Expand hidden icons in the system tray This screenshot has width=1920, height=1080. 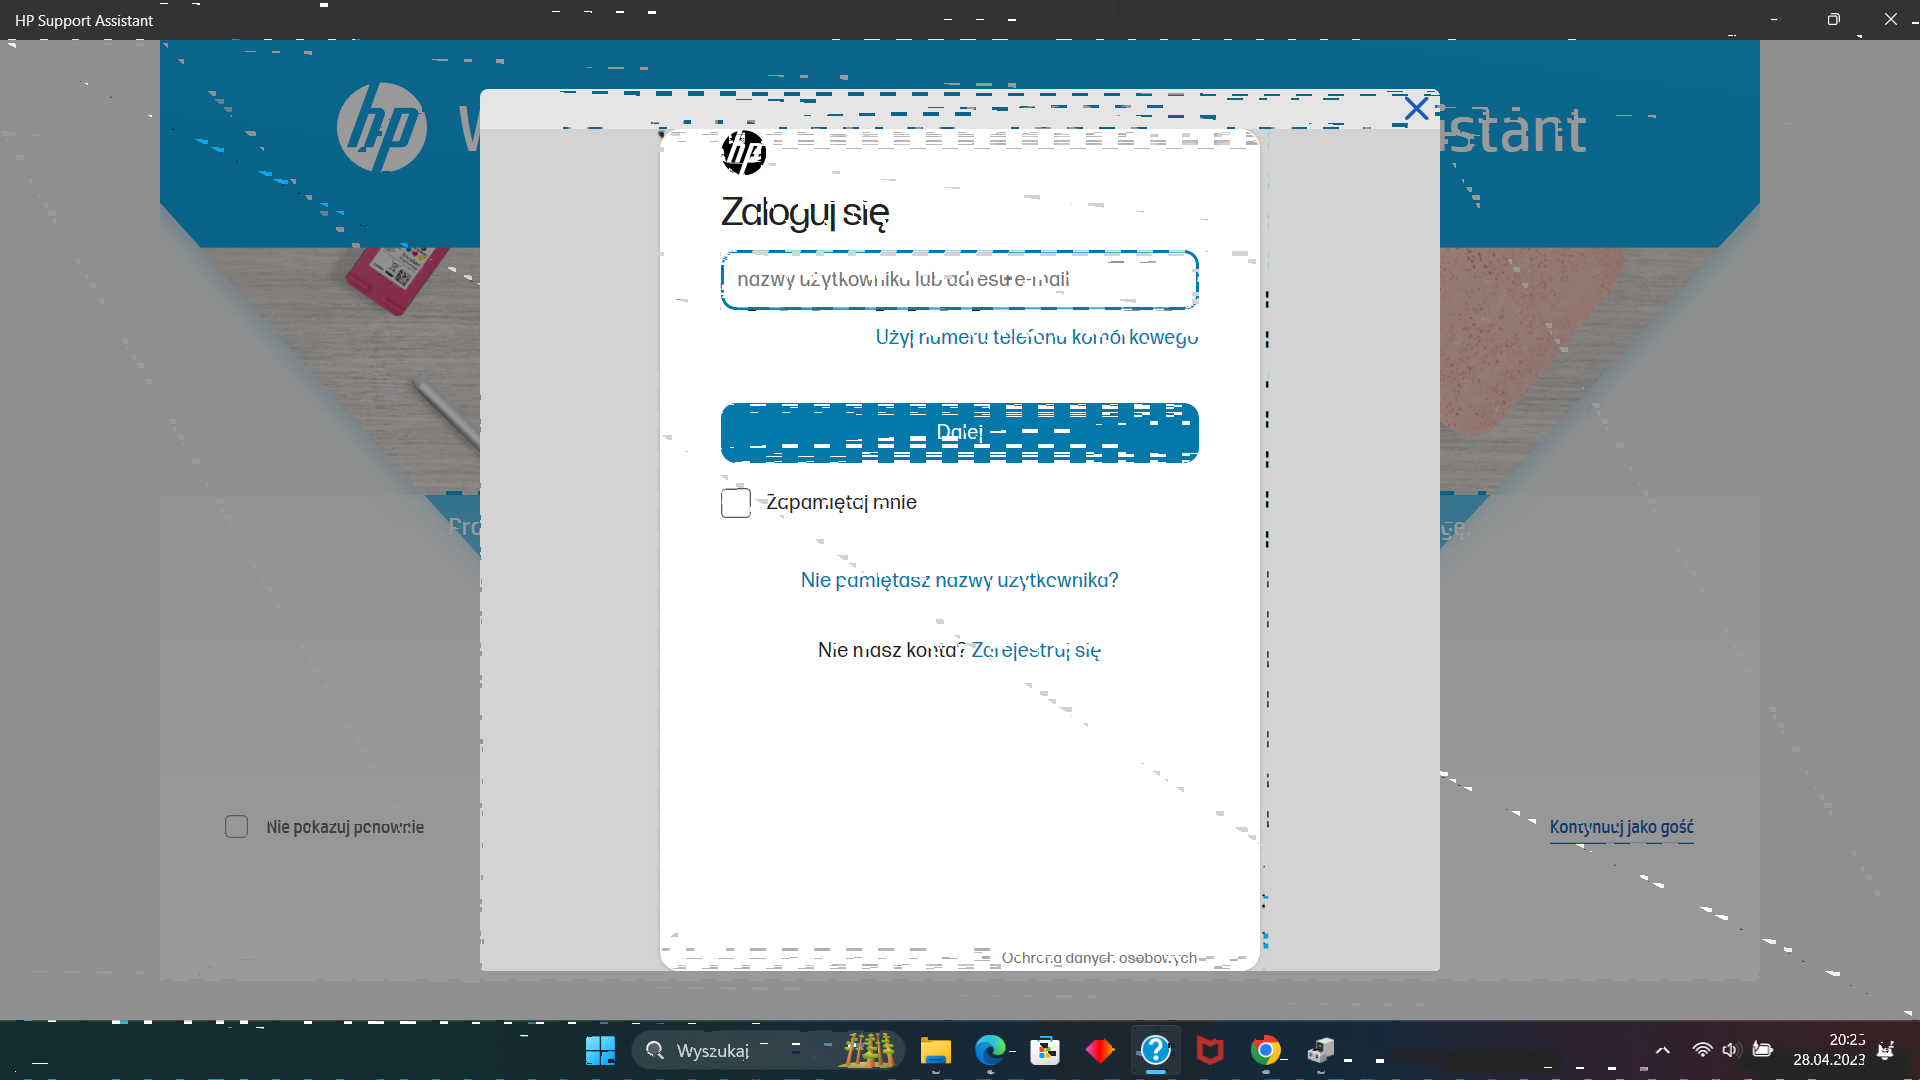(x=1663, y=1050)
